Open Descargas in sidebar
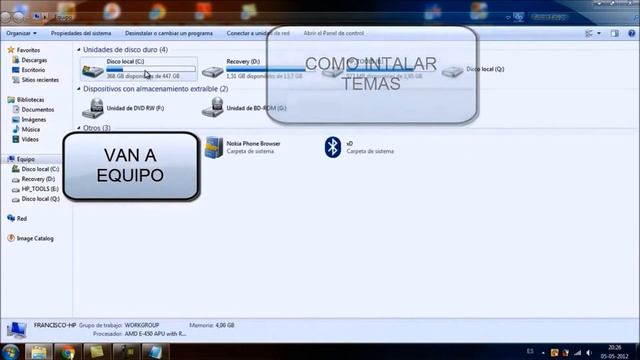The image size is (640, 360). [x=34, y=60]
